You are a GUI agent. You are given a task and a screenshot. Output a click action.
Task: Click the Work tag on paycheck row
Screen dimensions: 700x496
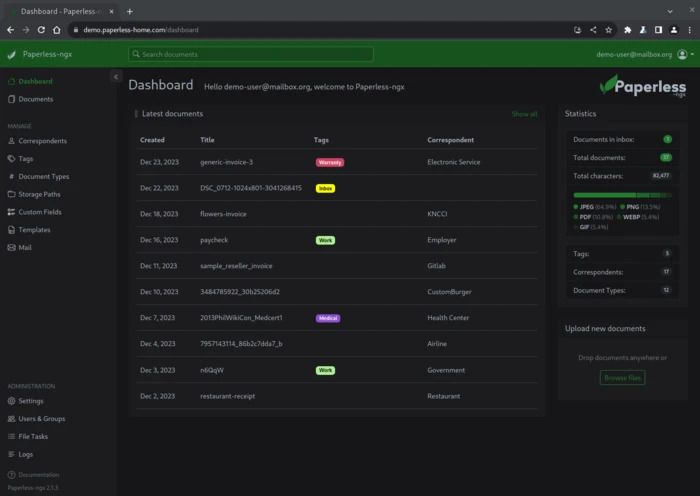(325, 240)
